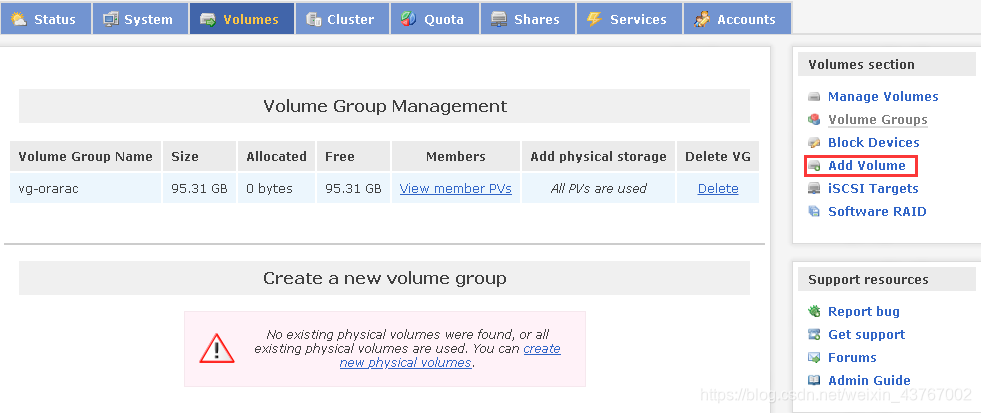The image size is (981, 413).
Task: Open the Services tab
Action: 629,19
